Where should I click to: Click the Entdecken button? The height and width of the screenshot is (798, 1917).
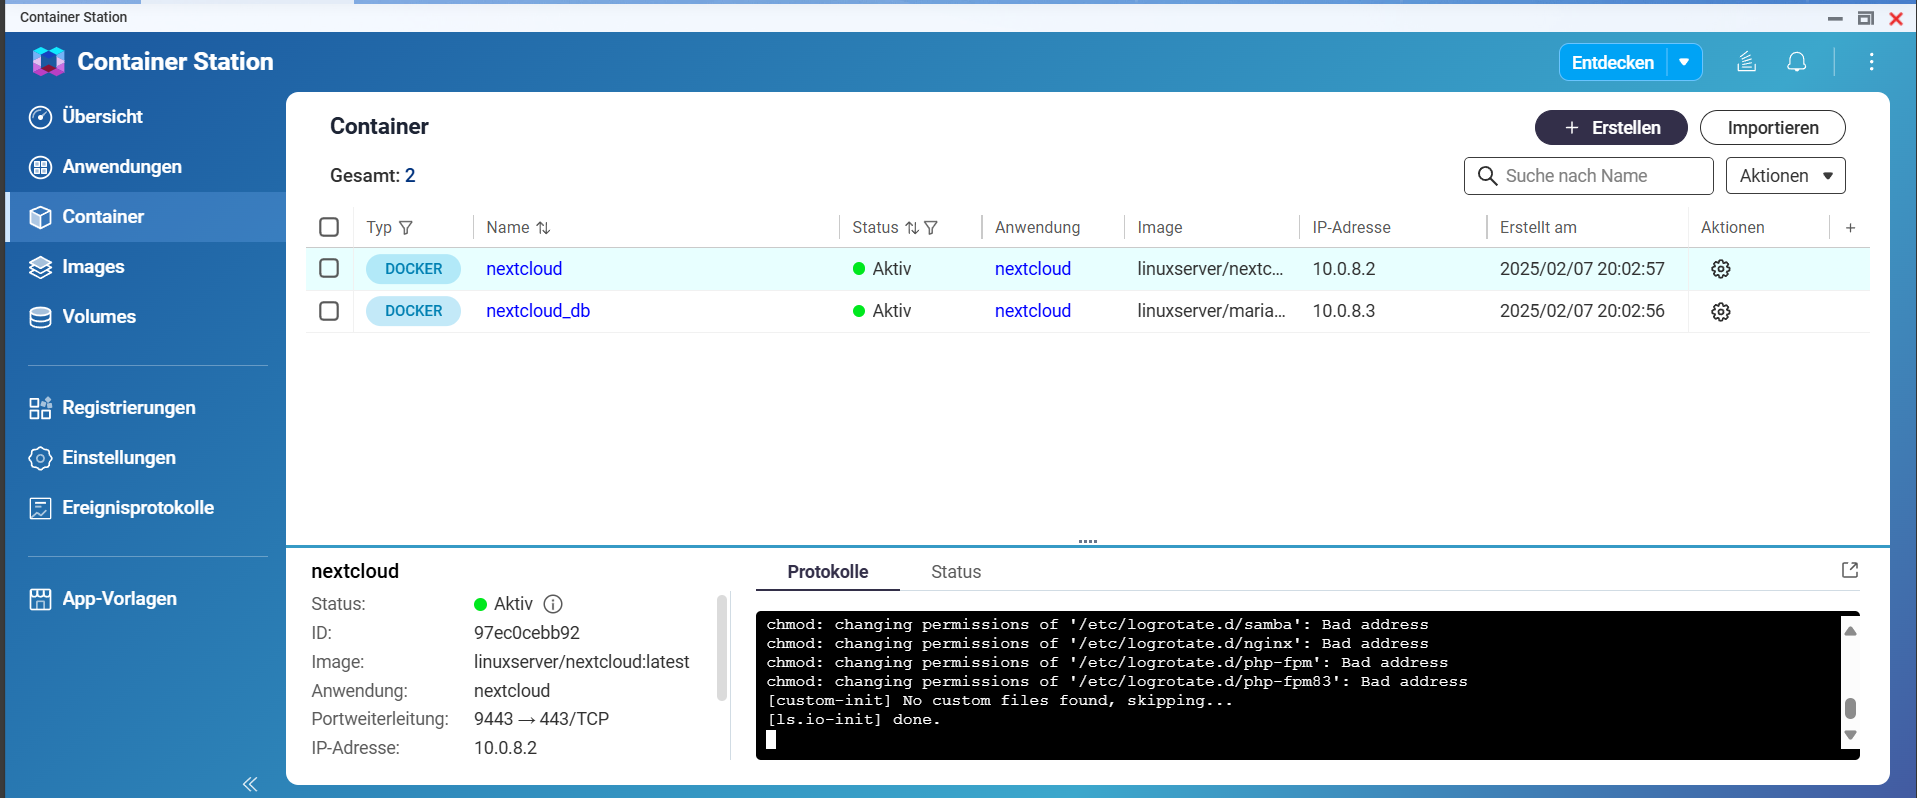click(1612, 62)
